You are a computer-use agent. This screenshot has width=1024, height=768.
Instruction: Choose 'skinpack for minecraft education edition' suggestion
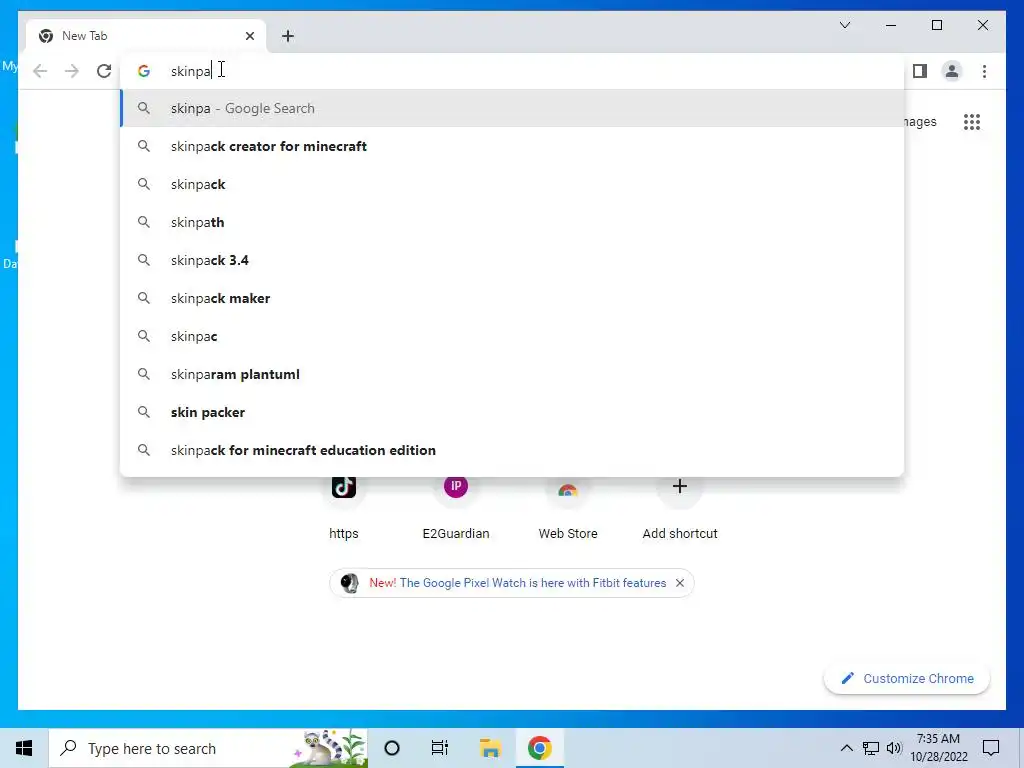(512, 450)
